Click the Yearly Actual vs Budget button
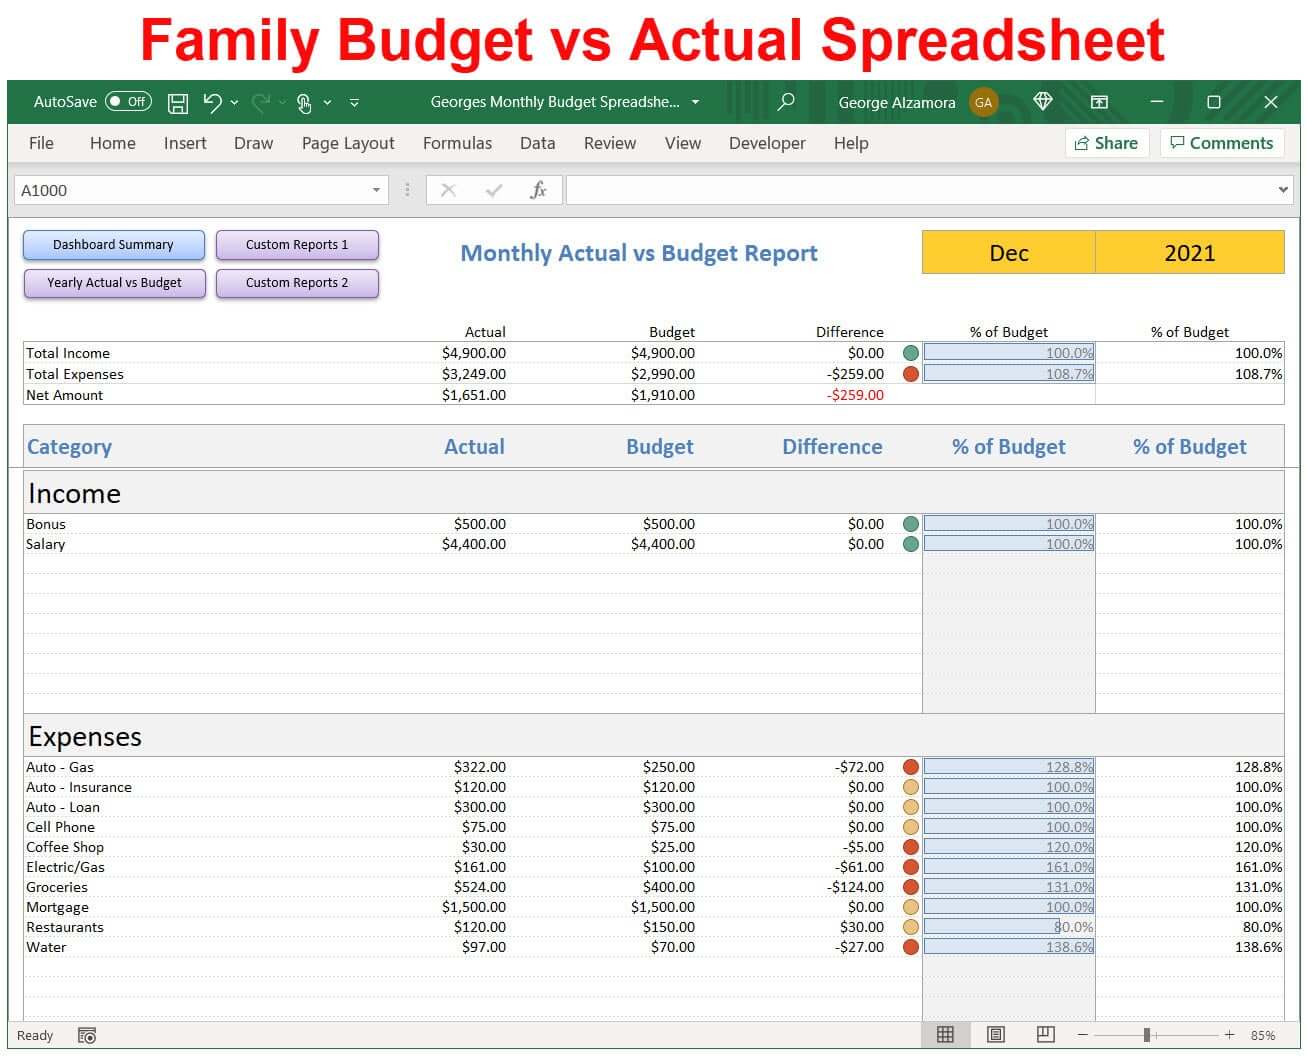This screenshot has height=1057, width=1307. [x=114, y=283]
